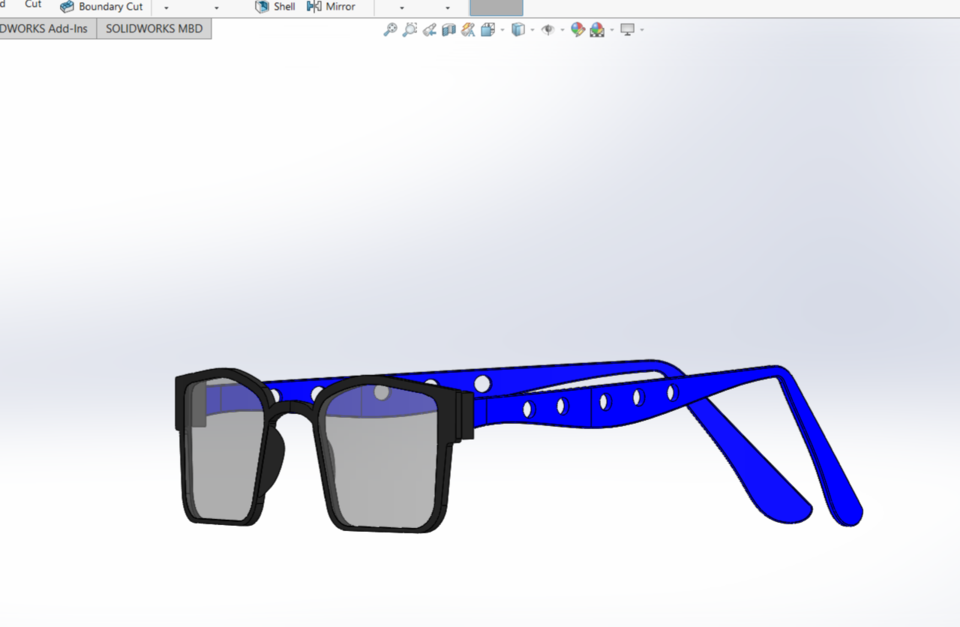The width and height of the screenshot is (960, 627).
Task: Switch to the SOLIDWORKS MBD tab
Action: (x=154, y=28)
